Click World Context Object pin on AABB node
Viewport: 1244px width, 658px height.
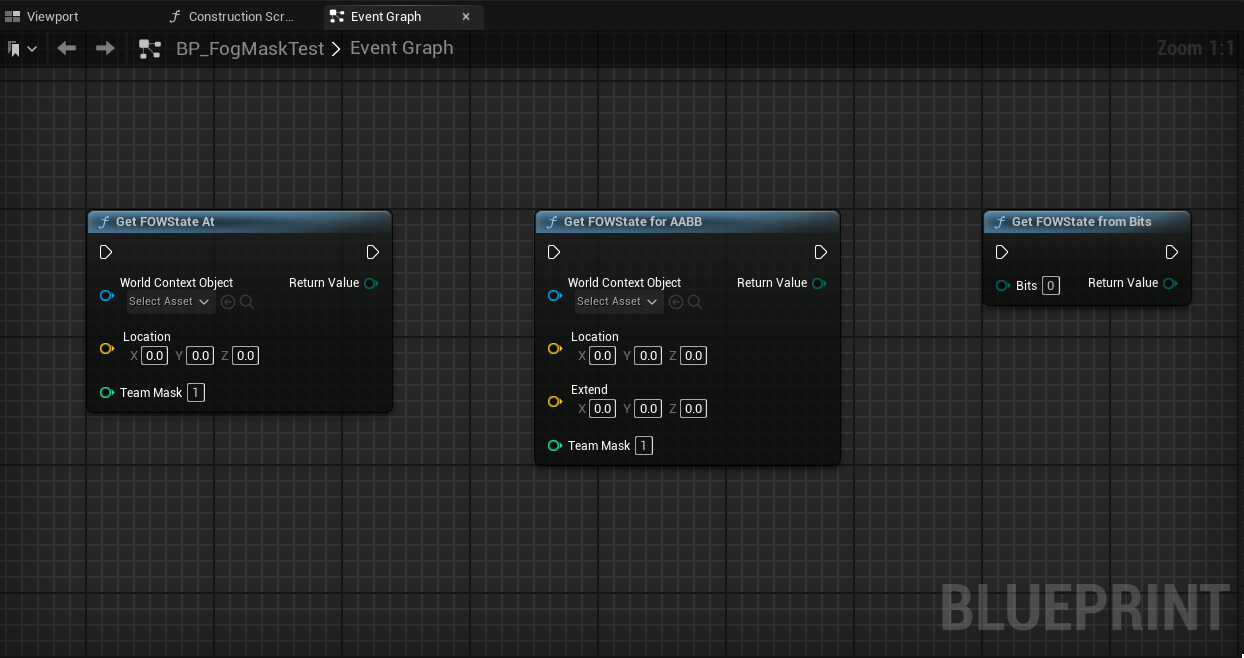pos(555,296)
